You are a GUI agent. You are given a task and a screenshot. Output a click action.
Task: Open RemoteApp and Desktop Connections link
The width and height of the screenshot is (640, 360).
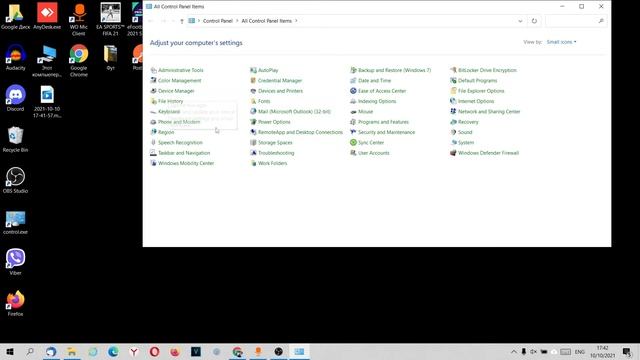300,132
